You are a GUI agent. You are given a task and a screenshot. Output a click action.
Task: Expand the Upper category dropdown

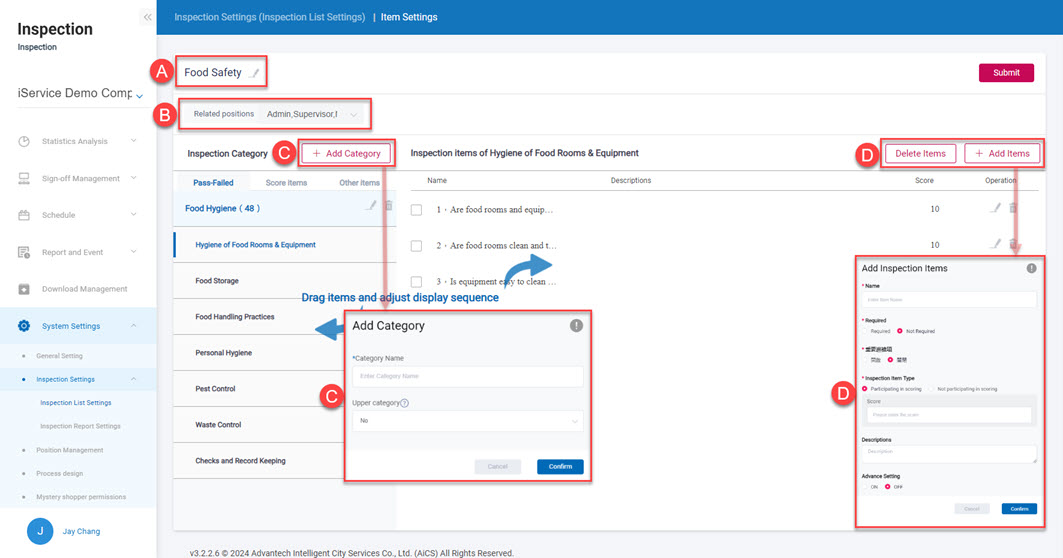[x=467, y=421]
